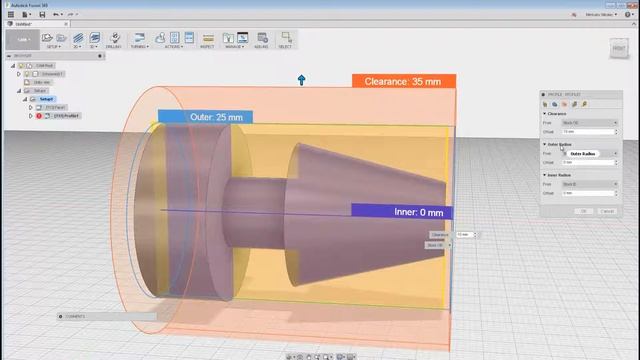Close the Untitled document tab
Screen dimensions: 640x360
(x=66, y=24)
